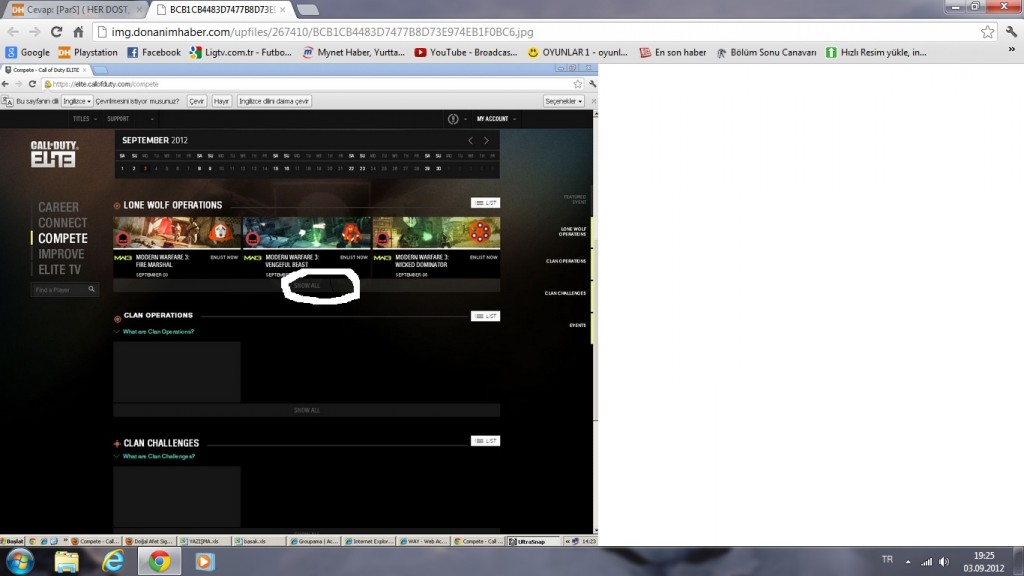Close the BCB1CB4483D7477B8D73 tab
1024x576 pixels.
click(282, 10)
